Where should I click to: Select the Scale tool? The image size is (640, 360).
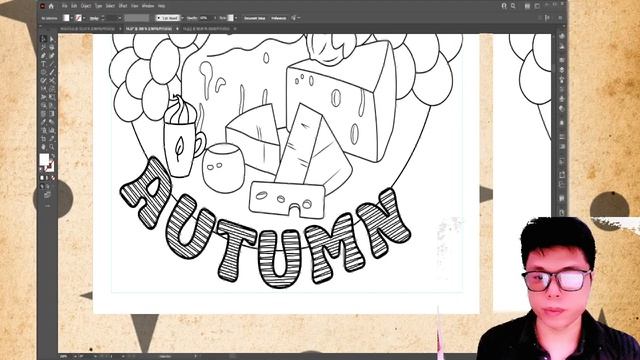tap(52, 88)
